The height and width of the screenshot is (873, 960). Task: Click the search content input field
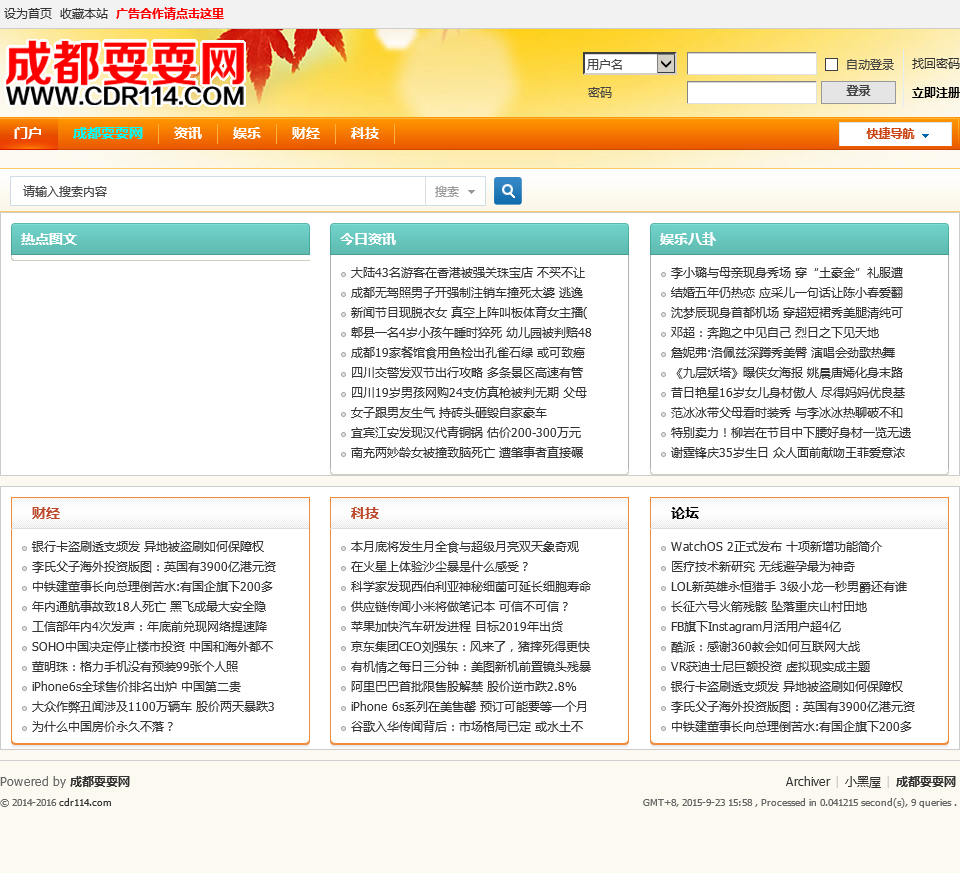[x=217, y=191]
